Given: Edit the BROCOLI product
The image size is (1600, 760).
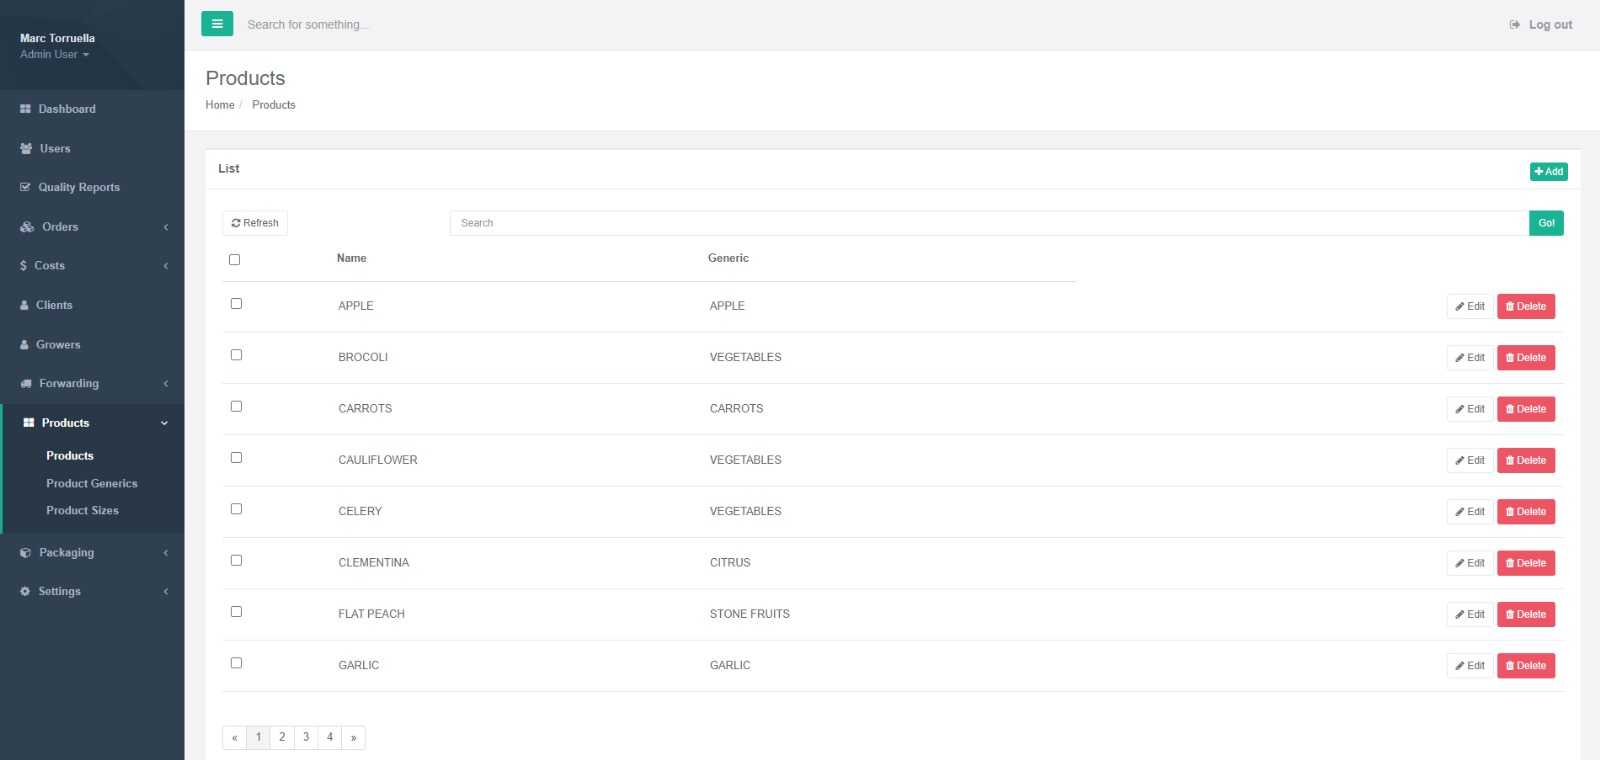Looking at the screenshot, I should 1470,358.
